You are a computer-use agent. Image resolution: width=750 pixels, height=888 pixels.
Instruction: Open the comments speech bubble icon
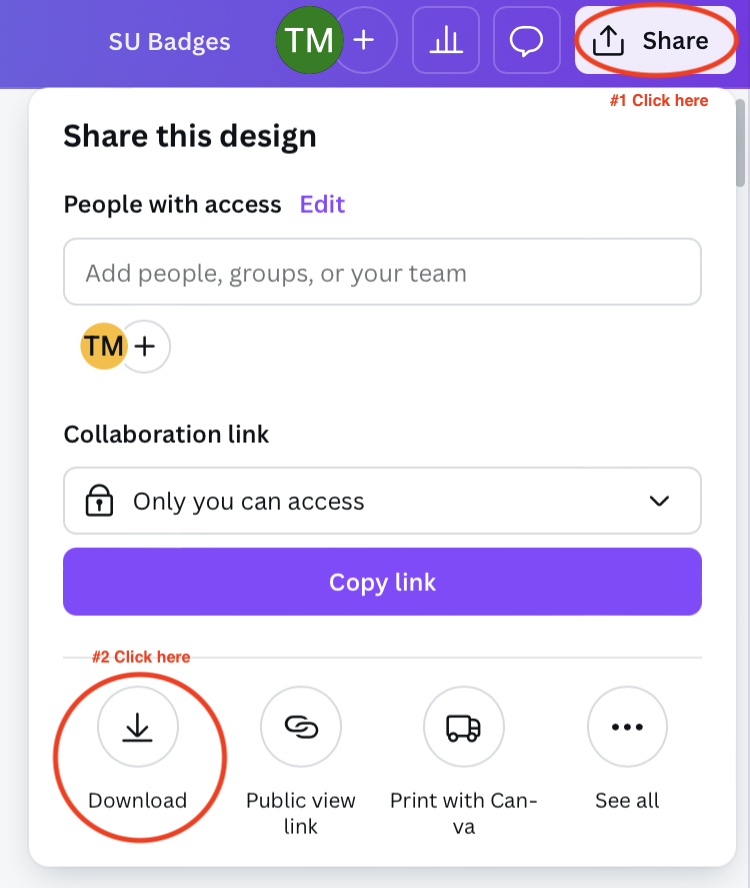tap(526, 40)
